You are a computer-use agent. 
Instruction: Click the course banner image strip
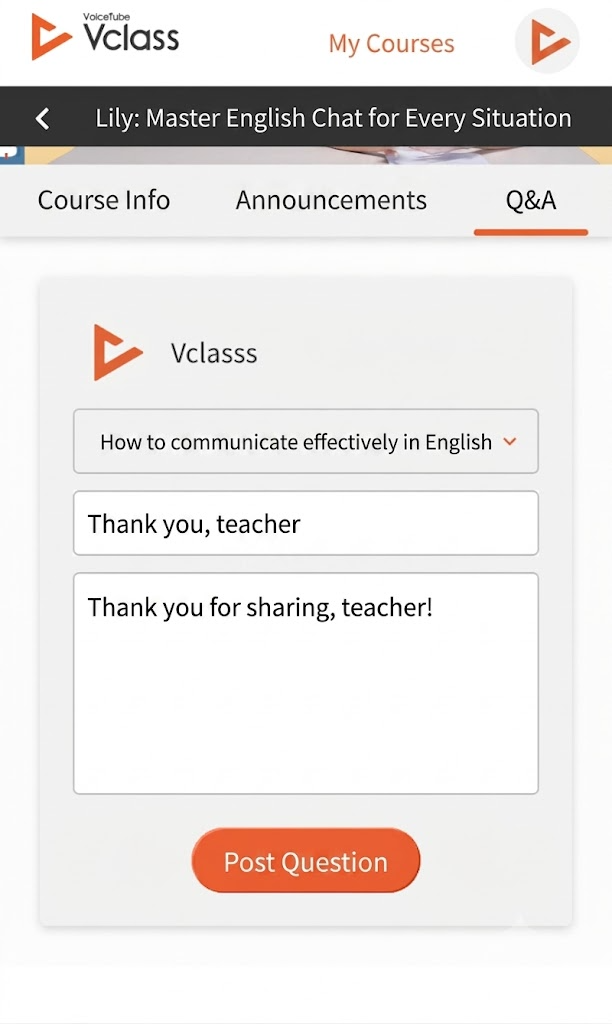(306, 155)
